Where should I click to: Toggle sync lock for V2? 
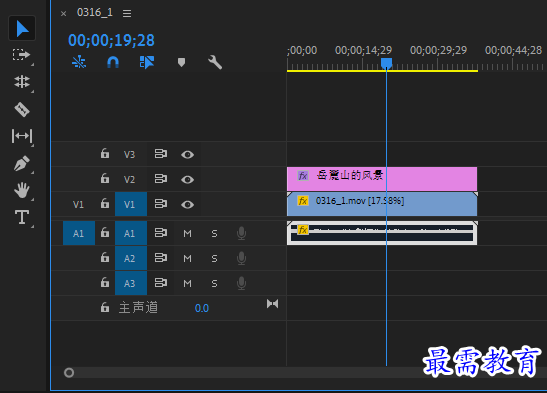[x=161, y=179]
